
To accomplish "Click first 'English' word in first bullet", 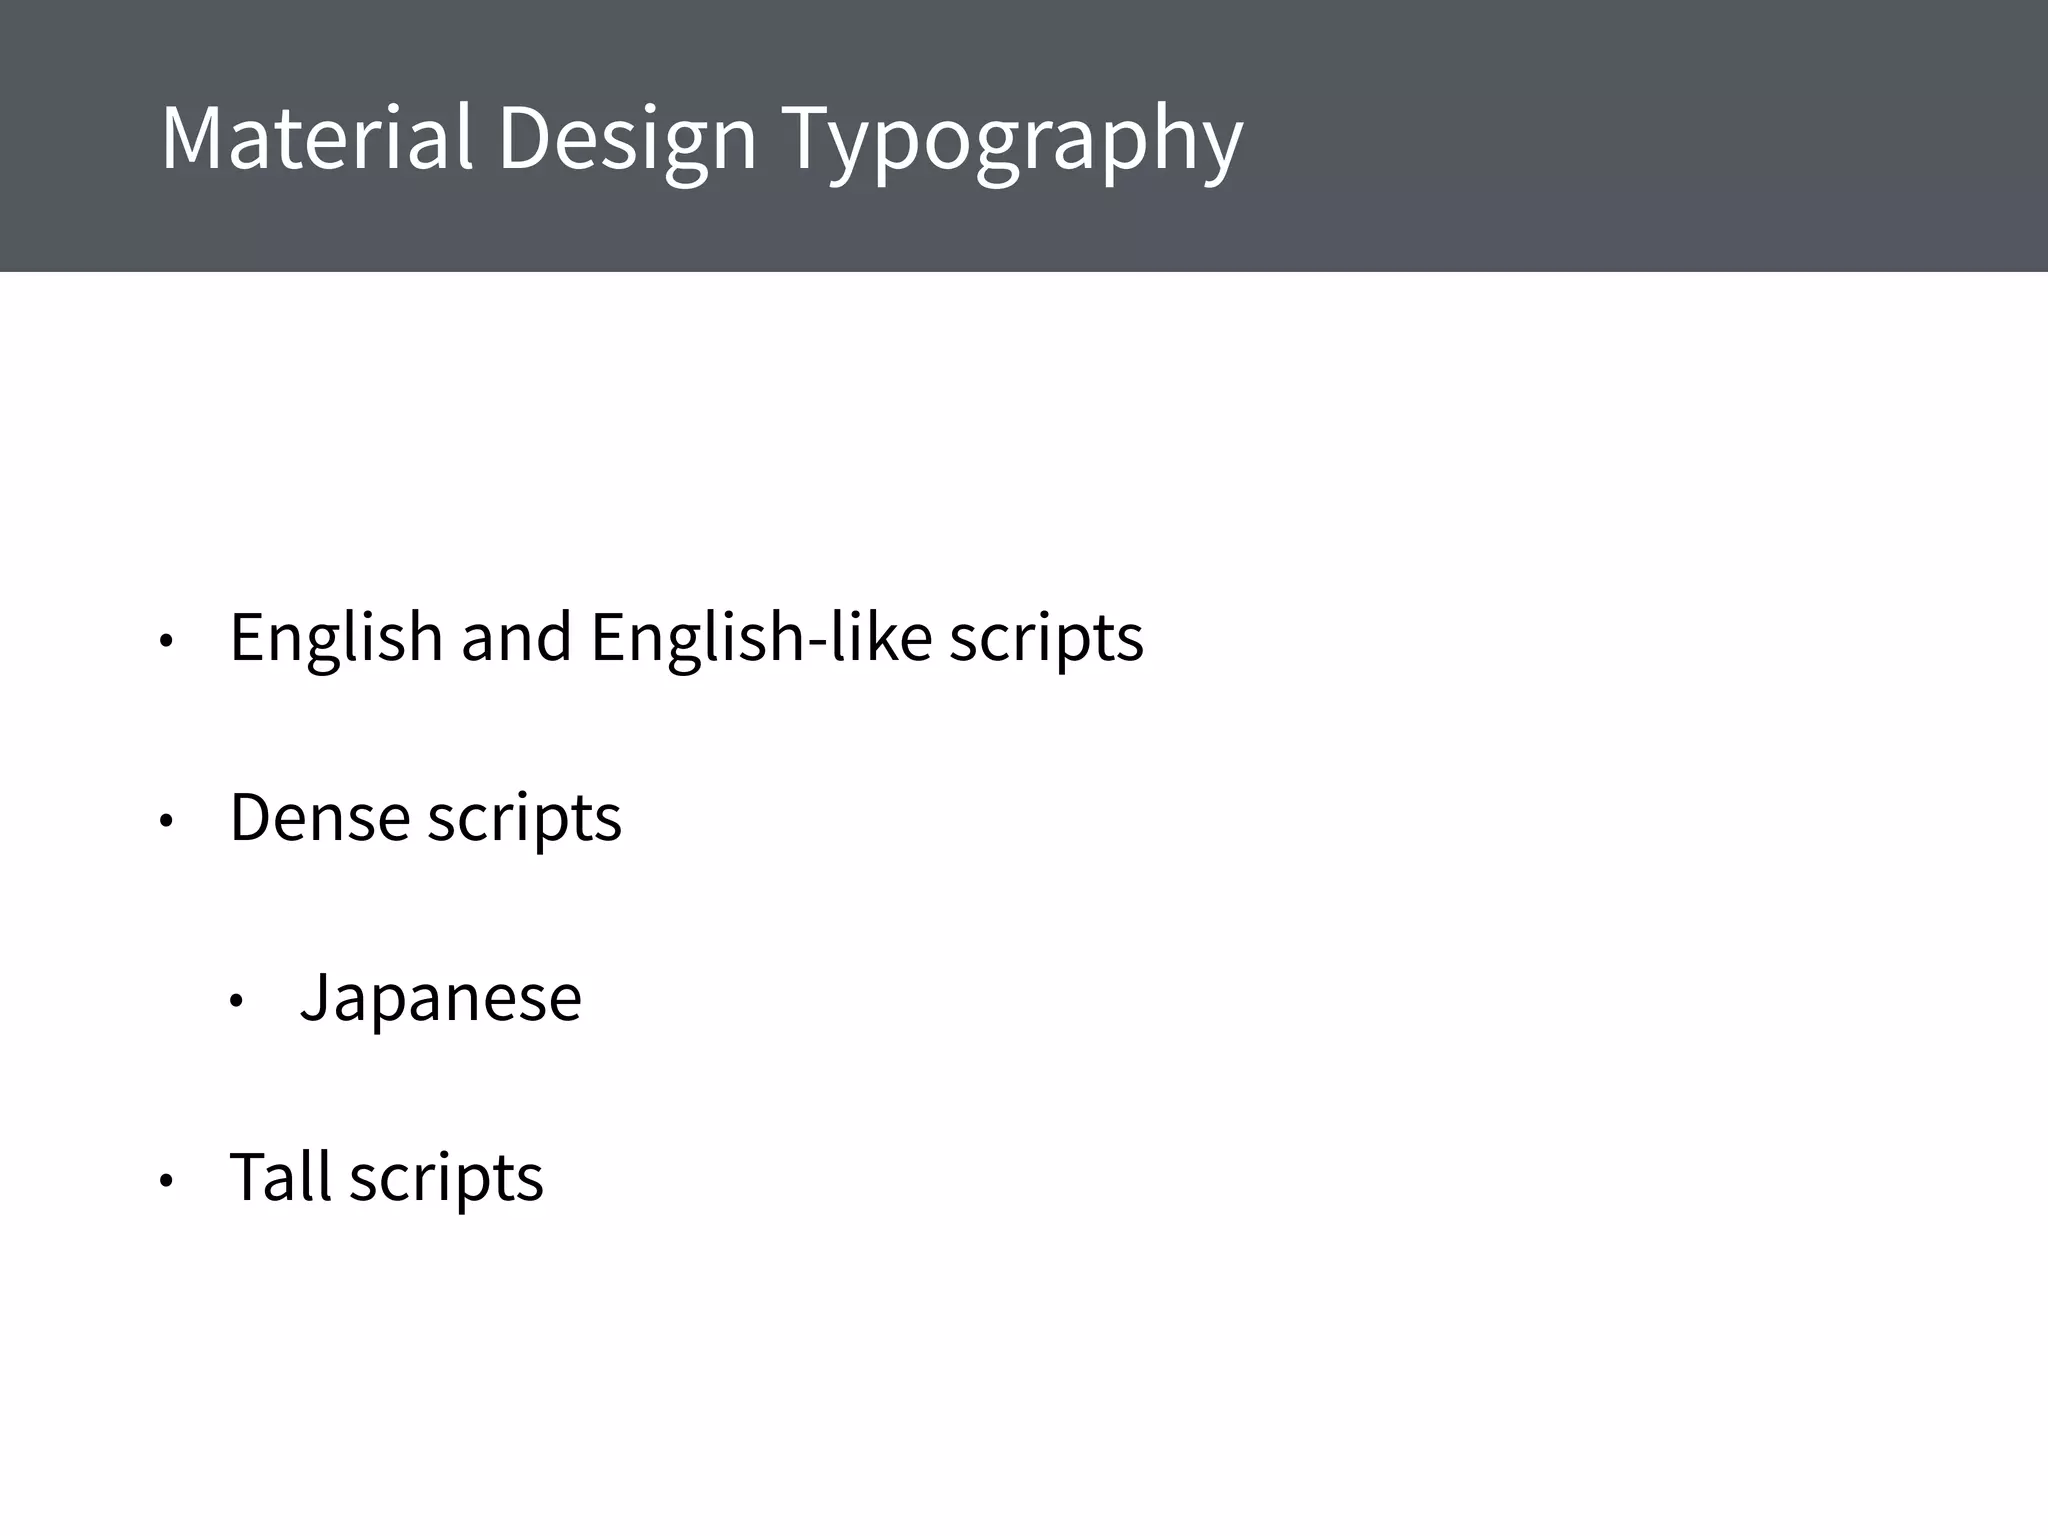I will click(x=336, y=637).
